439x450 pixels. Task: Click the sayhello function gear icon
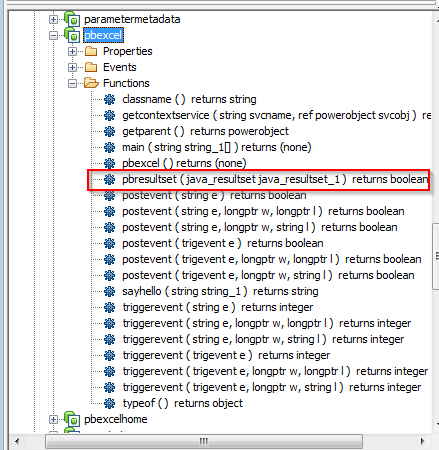[109, 291]
